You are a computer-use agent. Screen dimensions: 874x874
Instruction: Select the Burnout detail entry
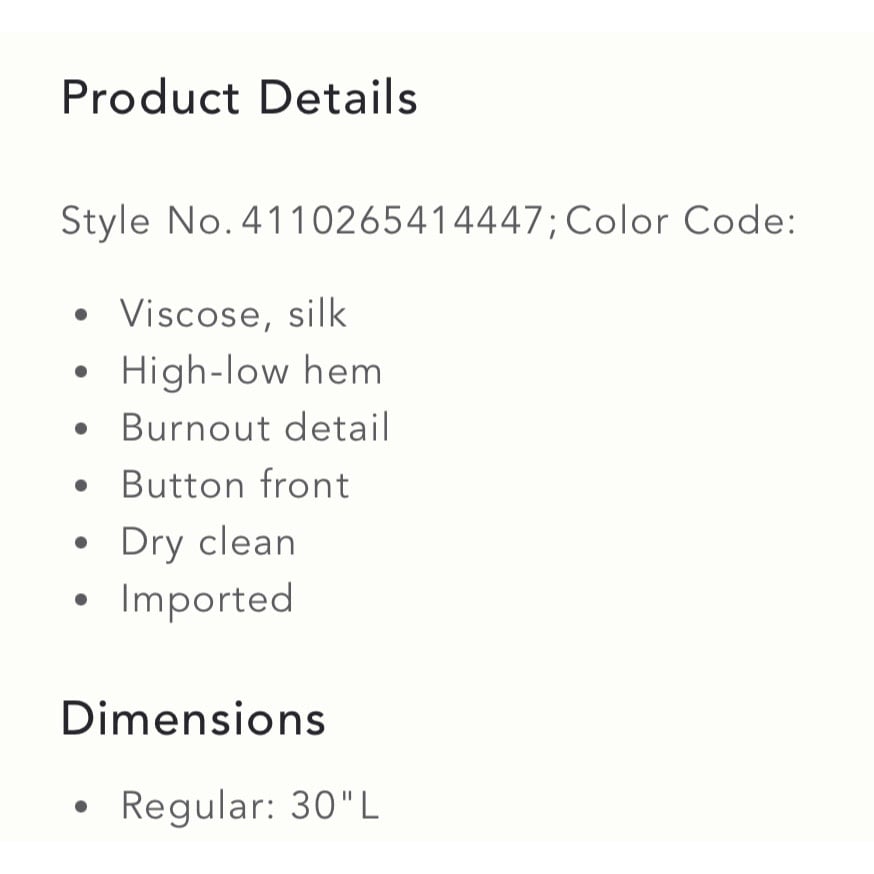[255, 428]
